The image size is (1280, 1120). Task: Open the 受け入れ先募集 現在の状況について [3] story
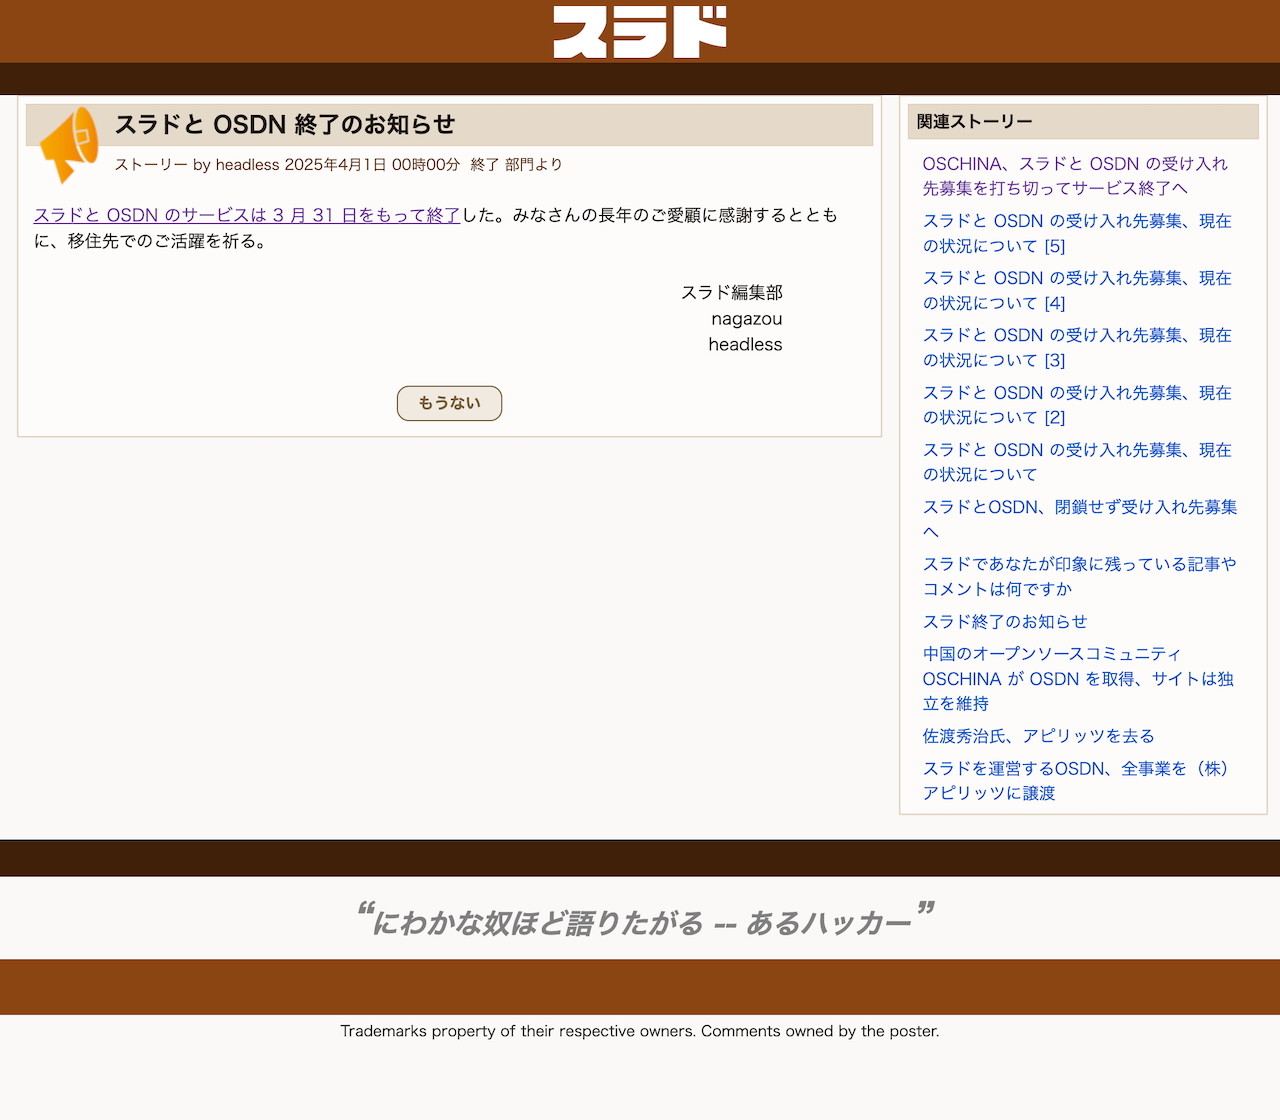coord(1077,347)
